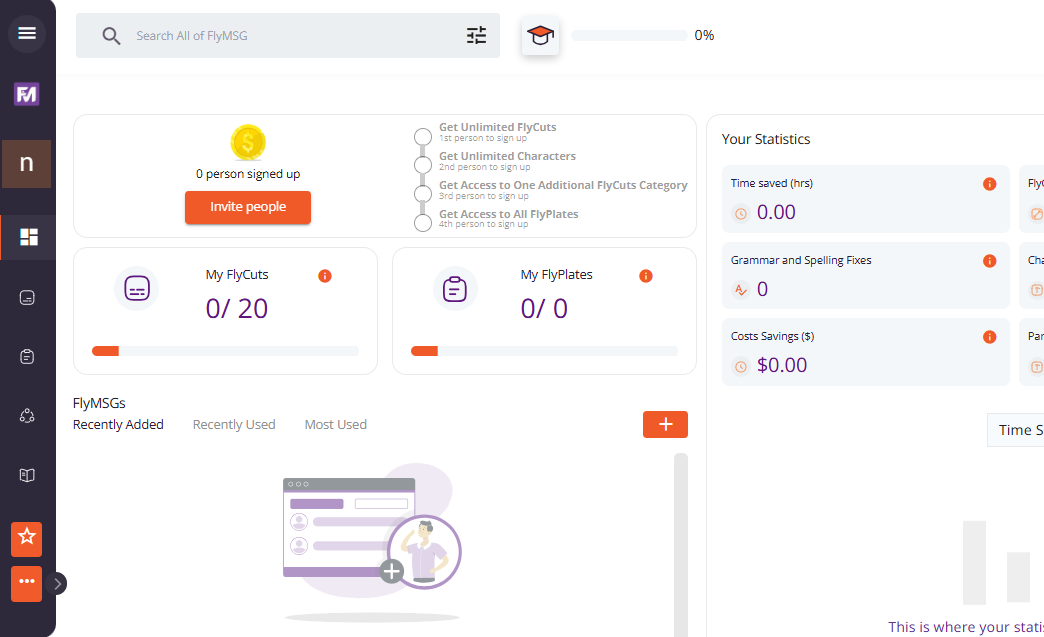The height and width of the screenshot is (637, 1044).
Task: Open the Time S... chart dropdown
Action: [1015, 430]
